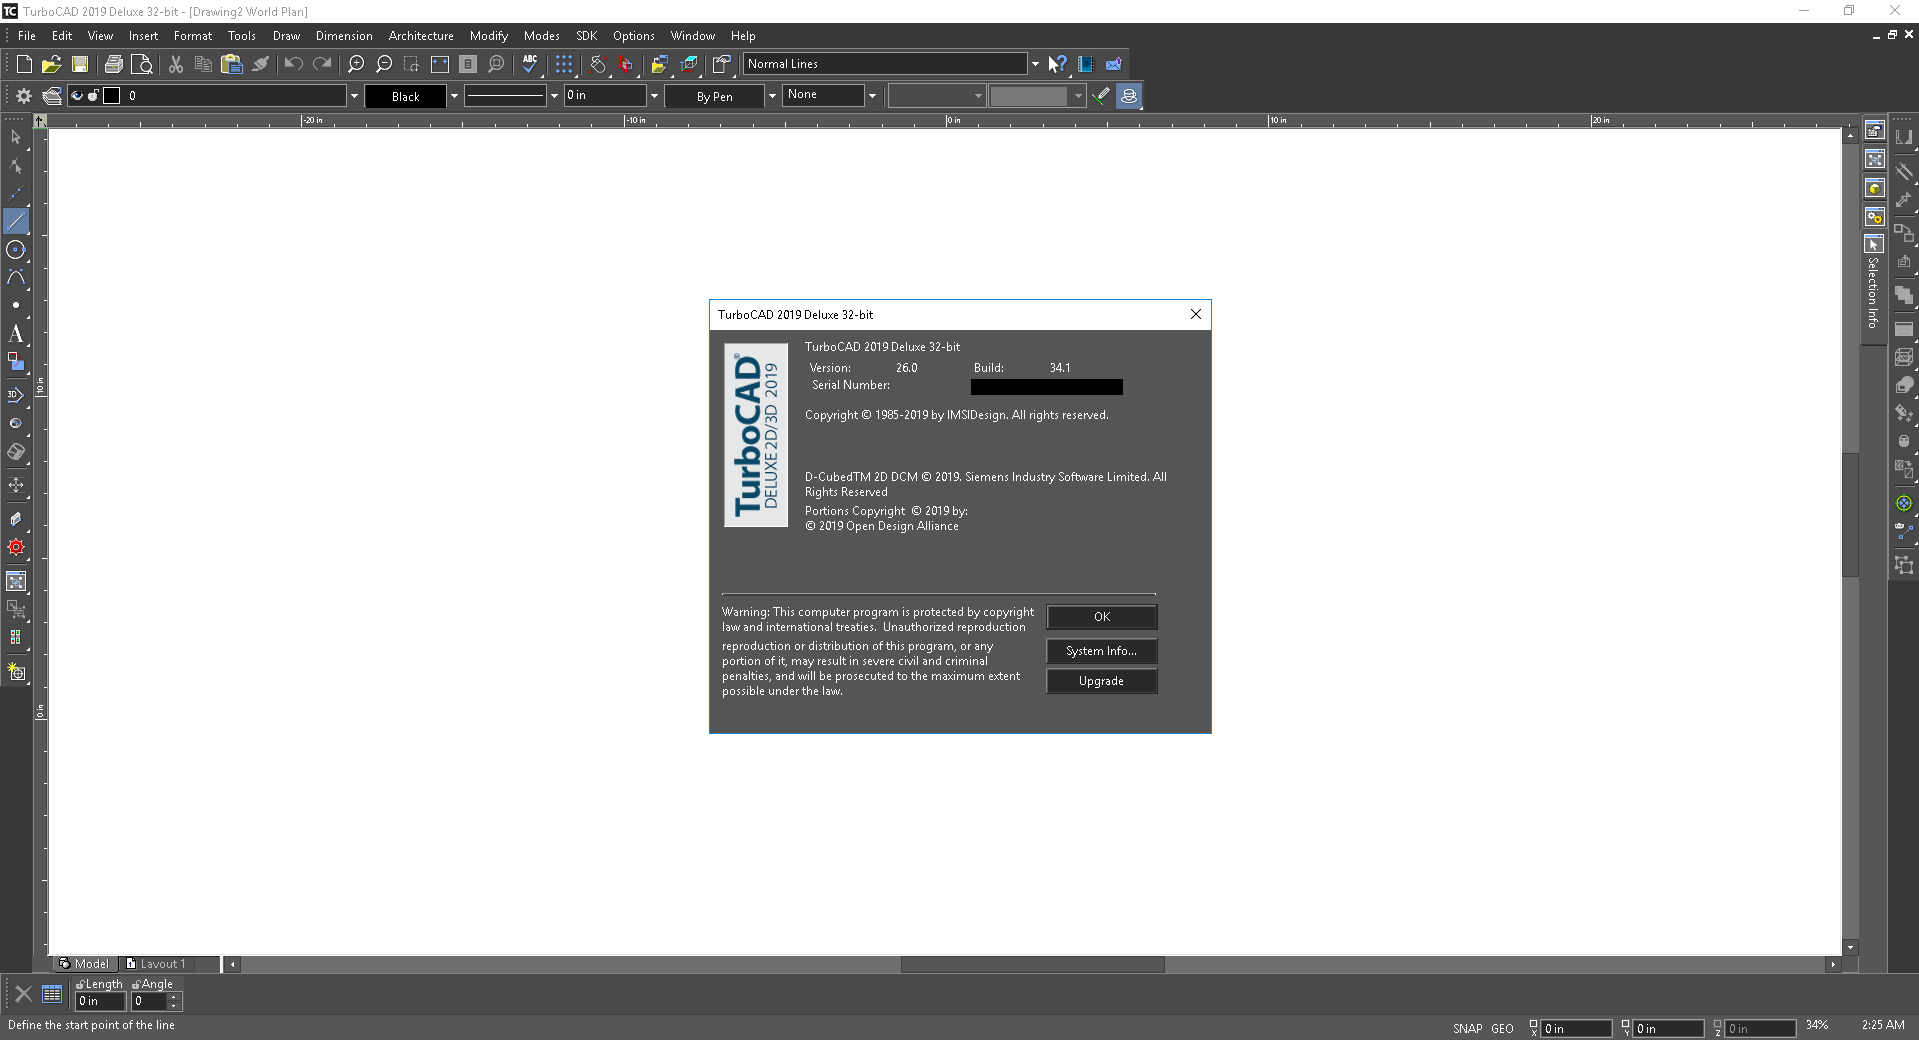The image size is (1919, 1040).
Task: Click the System Info... button
Action: pos(1102,651)
